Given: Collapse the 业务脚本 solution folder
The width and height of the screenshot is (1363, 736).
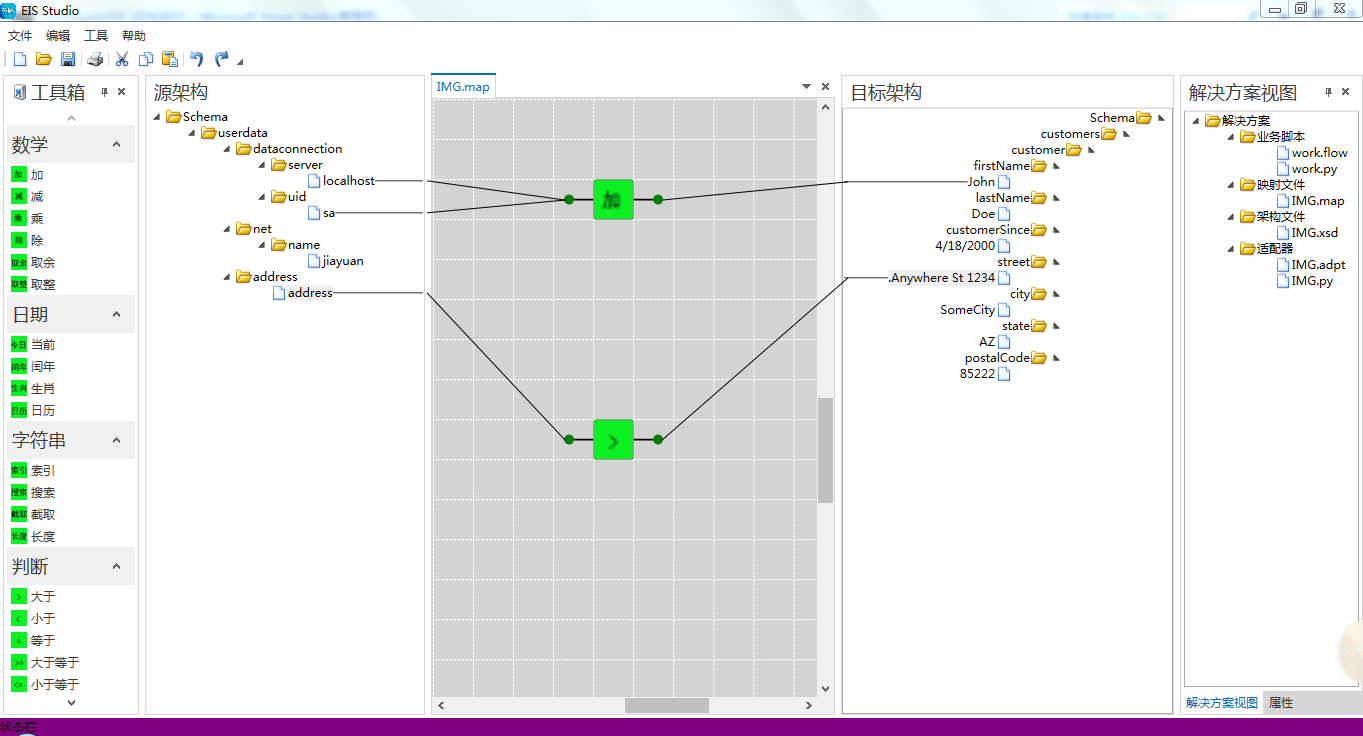Looking at the screenshot, I should (x=1231, y=137).
